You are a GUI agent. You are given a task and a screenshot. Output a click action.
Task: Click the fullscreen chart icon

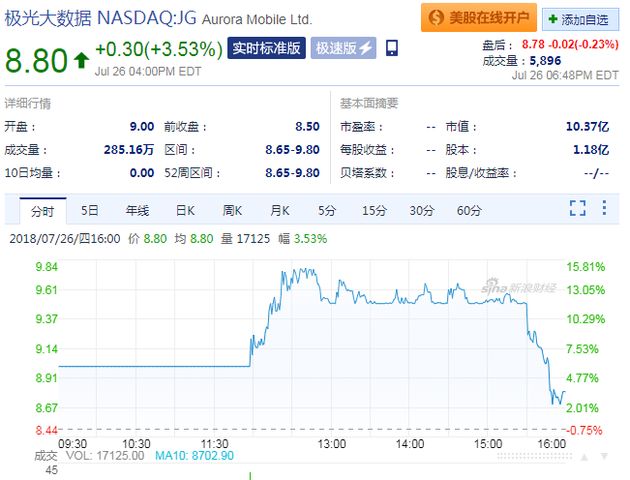pos(577,208)
